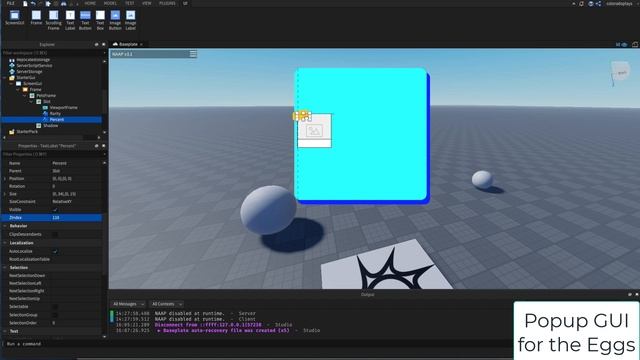
Task: Close the Baseplate tab
Action: pyautogui.click(x=142, y=44)
